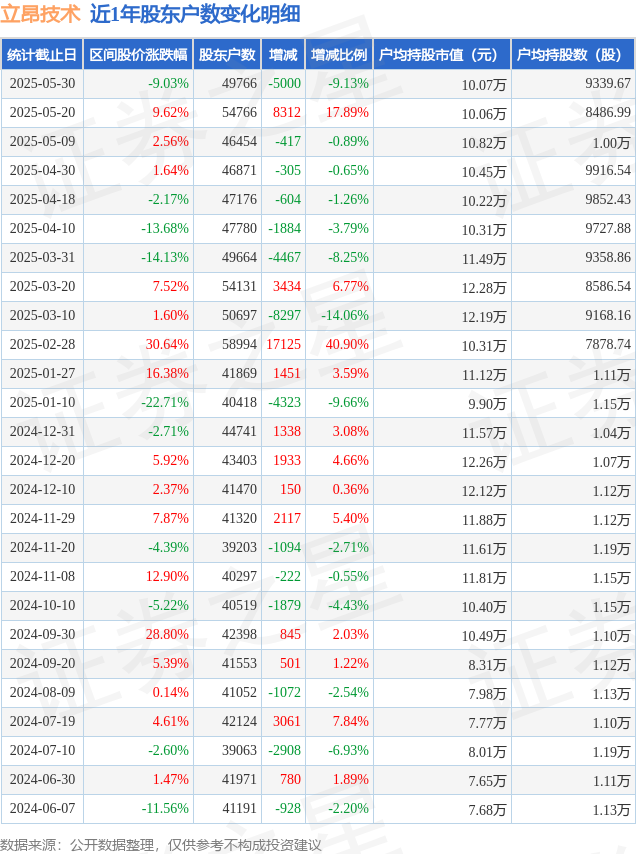Click the -22.71% price change cell

164,402
